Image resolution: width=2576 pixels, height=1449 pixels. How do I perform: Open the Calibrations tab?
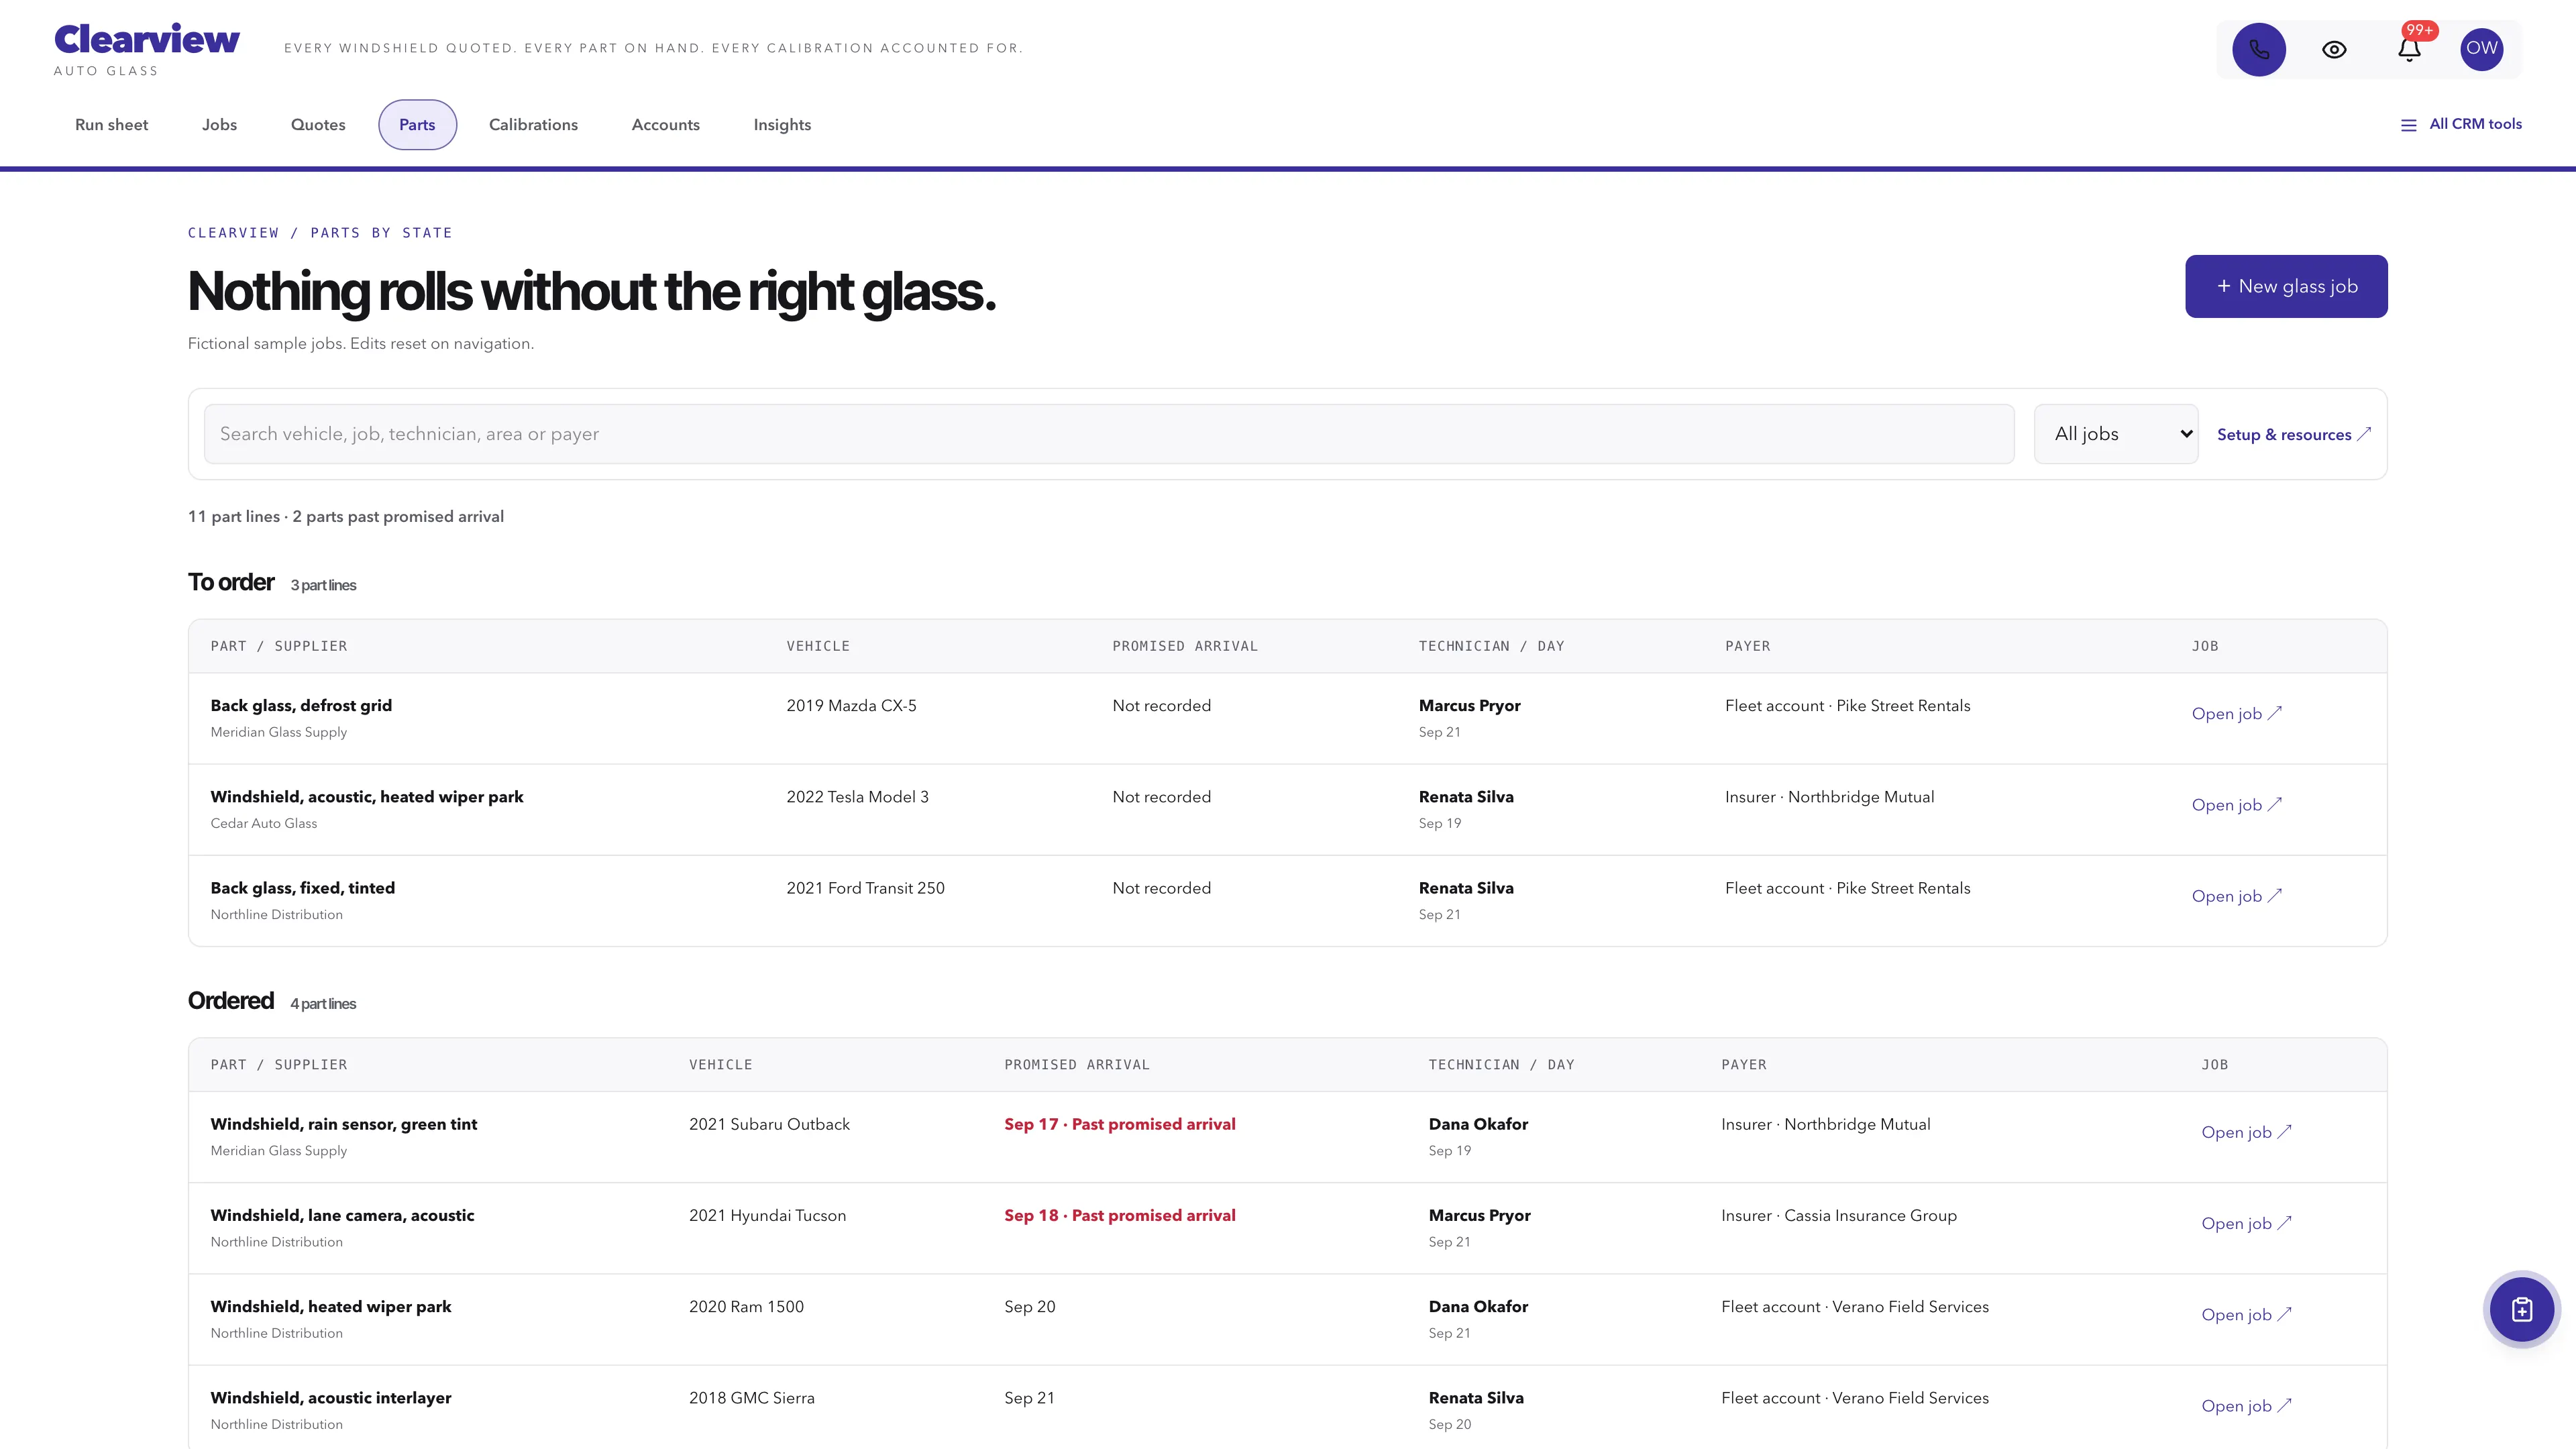point(533,125)
